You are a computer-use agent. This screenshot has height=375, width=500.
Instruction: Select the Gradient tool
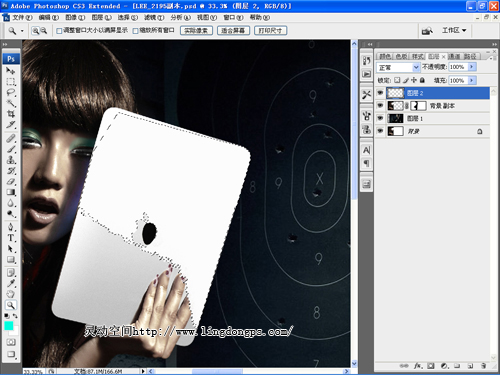point(11,192)
